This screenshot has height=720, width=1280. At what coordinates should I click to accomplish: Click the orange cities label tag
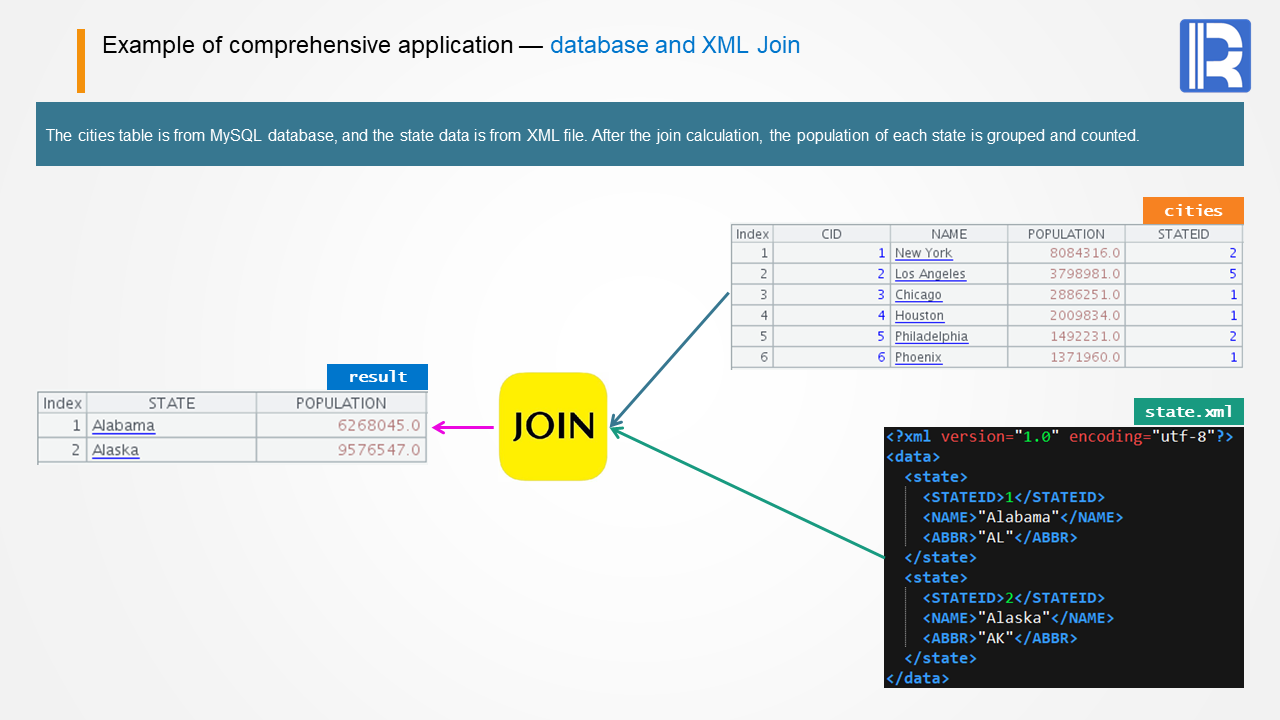(x=1193, y=211)
